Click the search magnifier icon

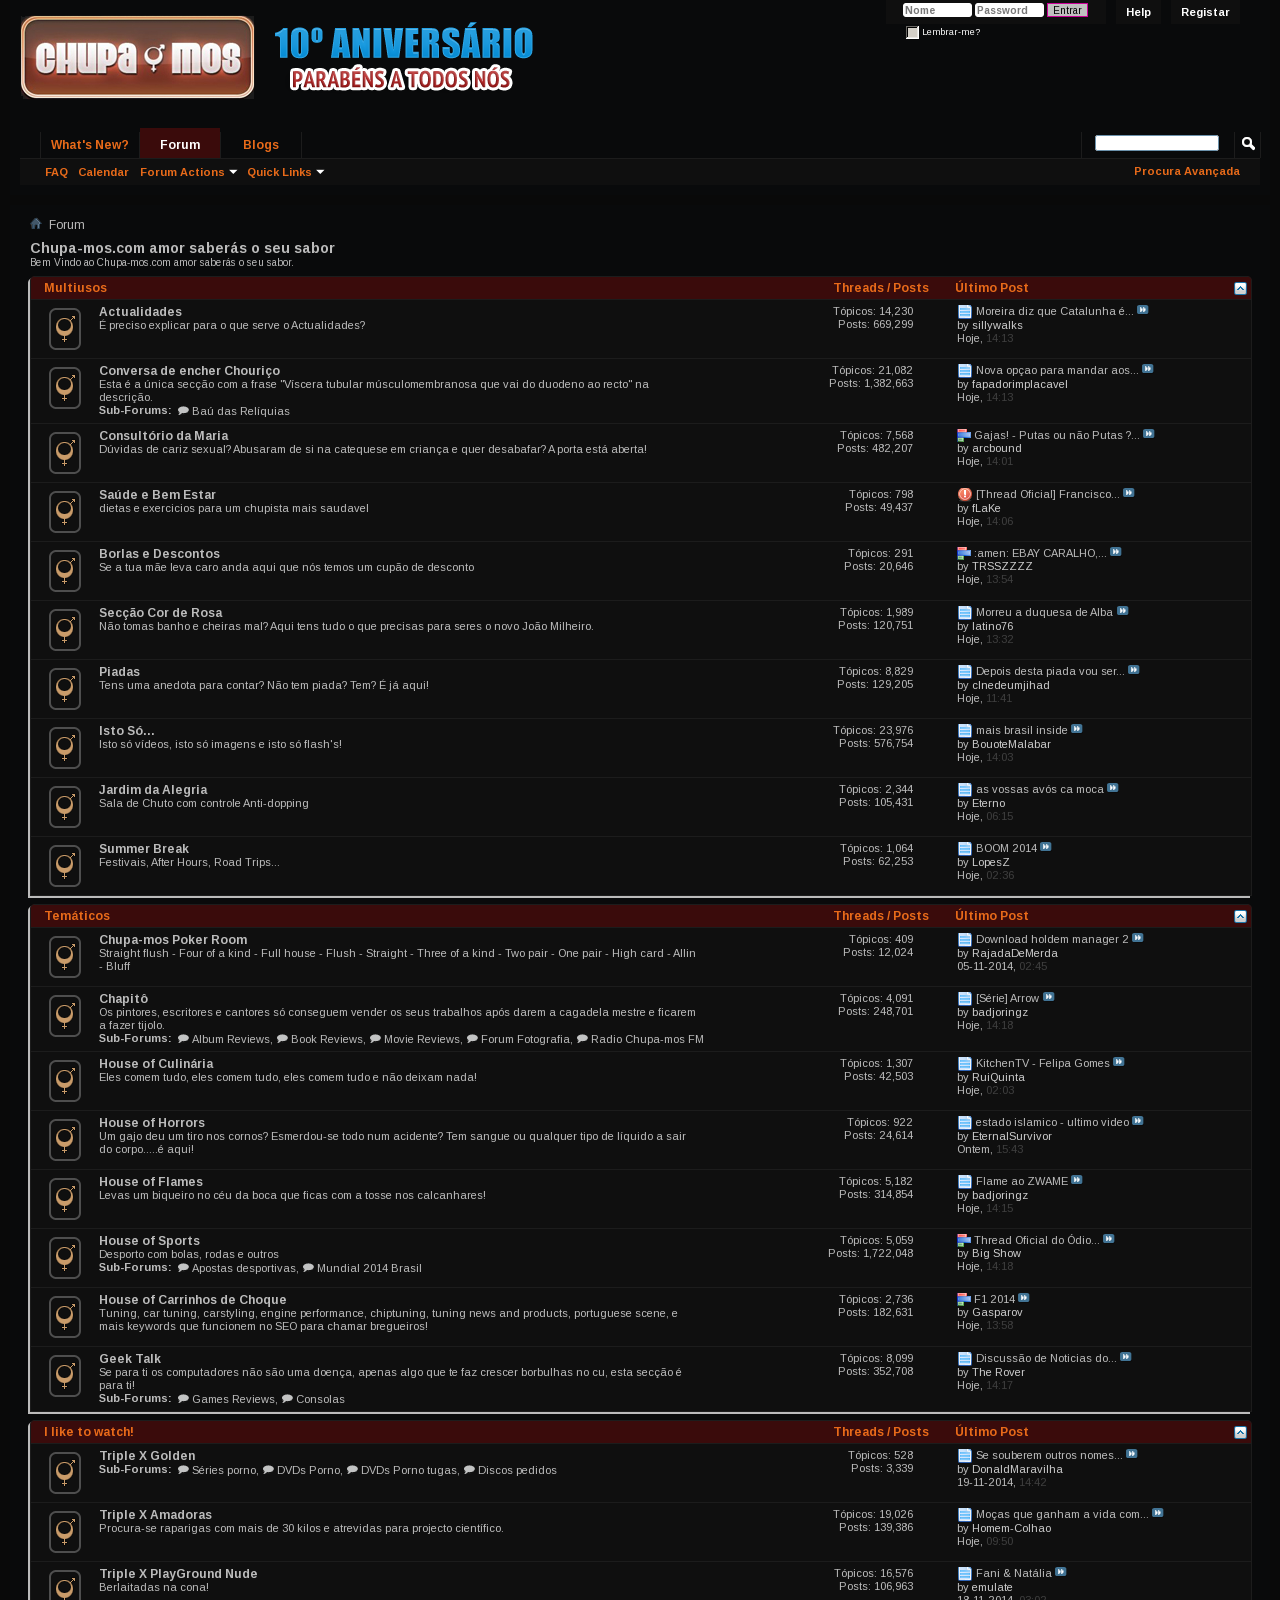pyautogui.click(x=1248, y=144)
